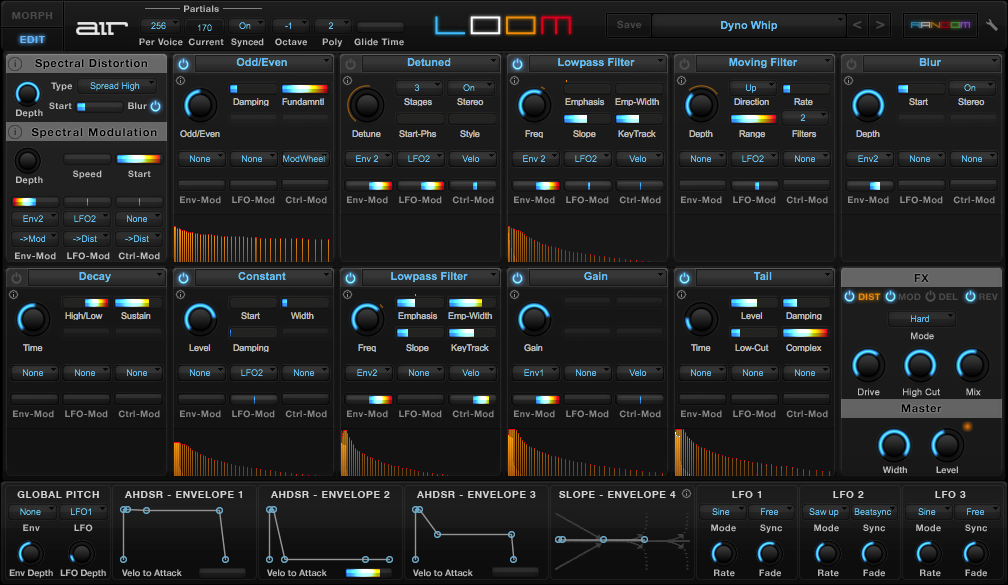
Task: Toggle Blur power in Spectral Distortion
Action: pyautogui.click(x=155, y=106)
